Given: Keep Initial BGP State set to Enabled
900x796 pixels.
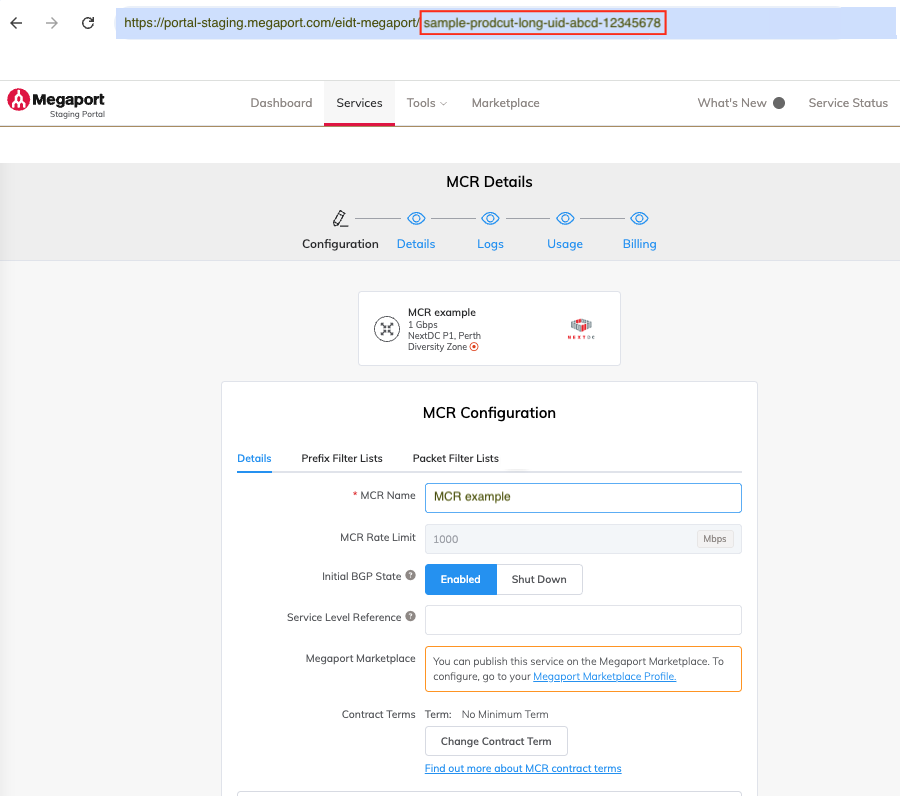Looking at the screenshot, I should click(460, 579).
